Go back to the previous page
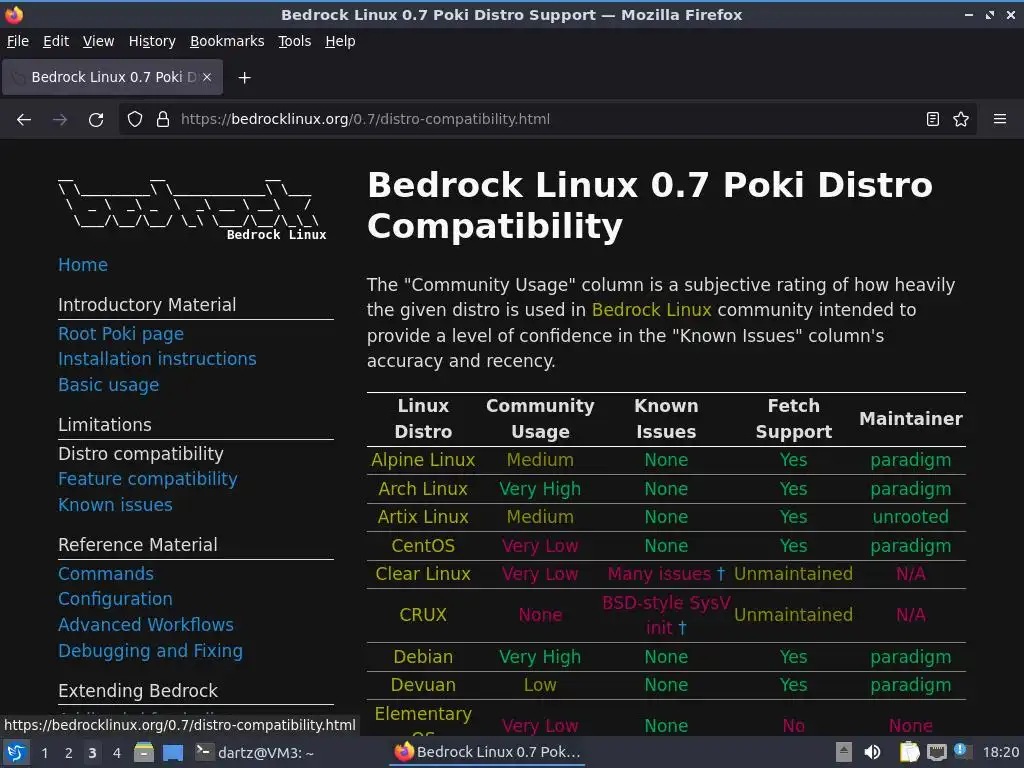The image size is (1024, 768). point(24,120)
